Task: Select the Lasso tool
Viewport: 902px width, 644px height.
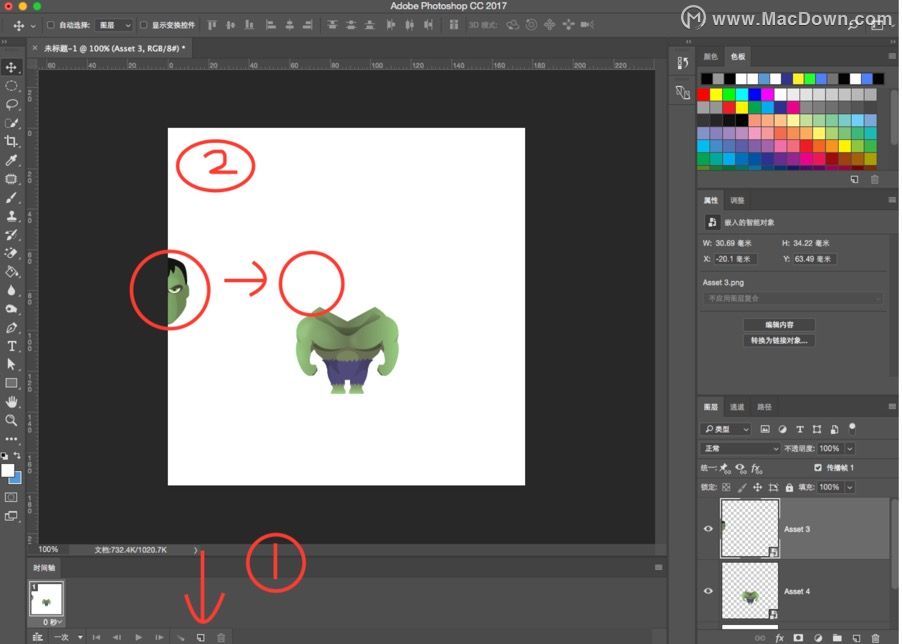Action: [11, 104]
